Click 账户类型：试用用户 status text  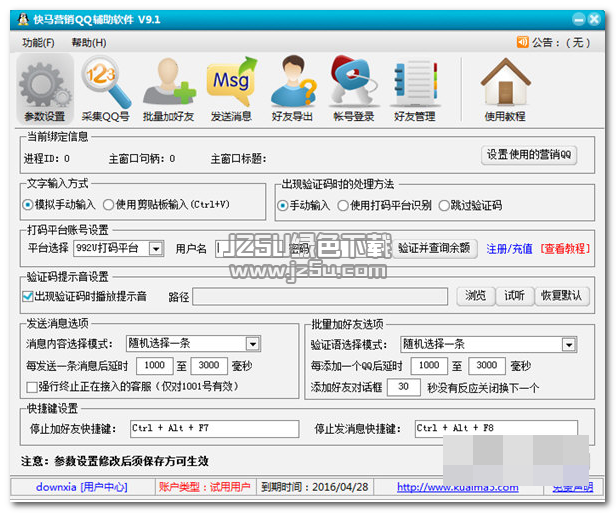(205, 487)
